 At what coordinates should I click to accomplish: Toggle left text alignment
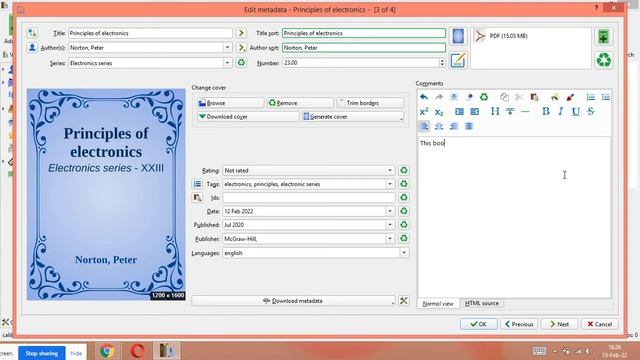(424, 126)
